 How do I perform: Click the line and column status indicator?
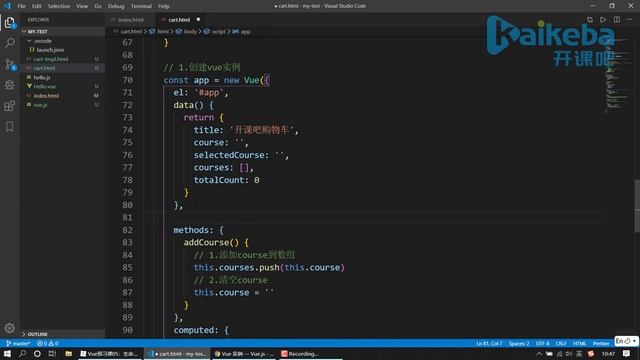click(x=489, y=343)
